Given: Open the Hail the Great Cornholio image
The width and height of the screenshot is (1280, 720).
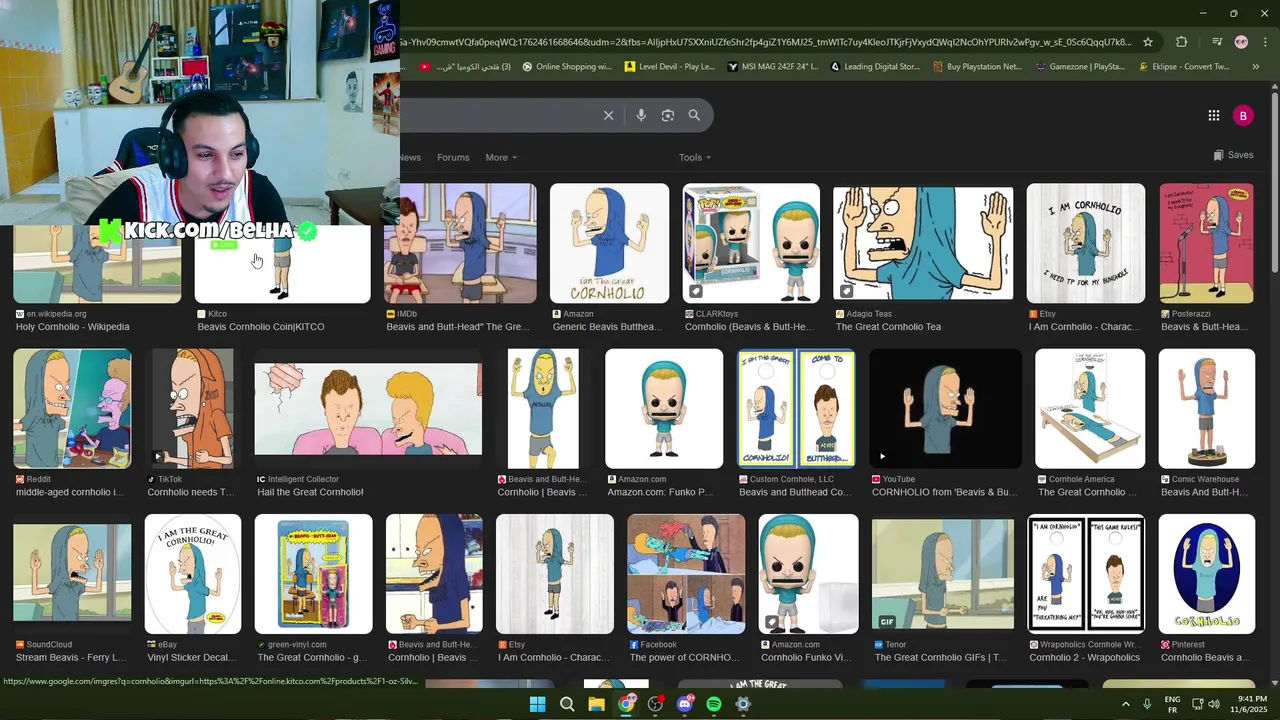Looking at the screenshot, I should (368, 408).
